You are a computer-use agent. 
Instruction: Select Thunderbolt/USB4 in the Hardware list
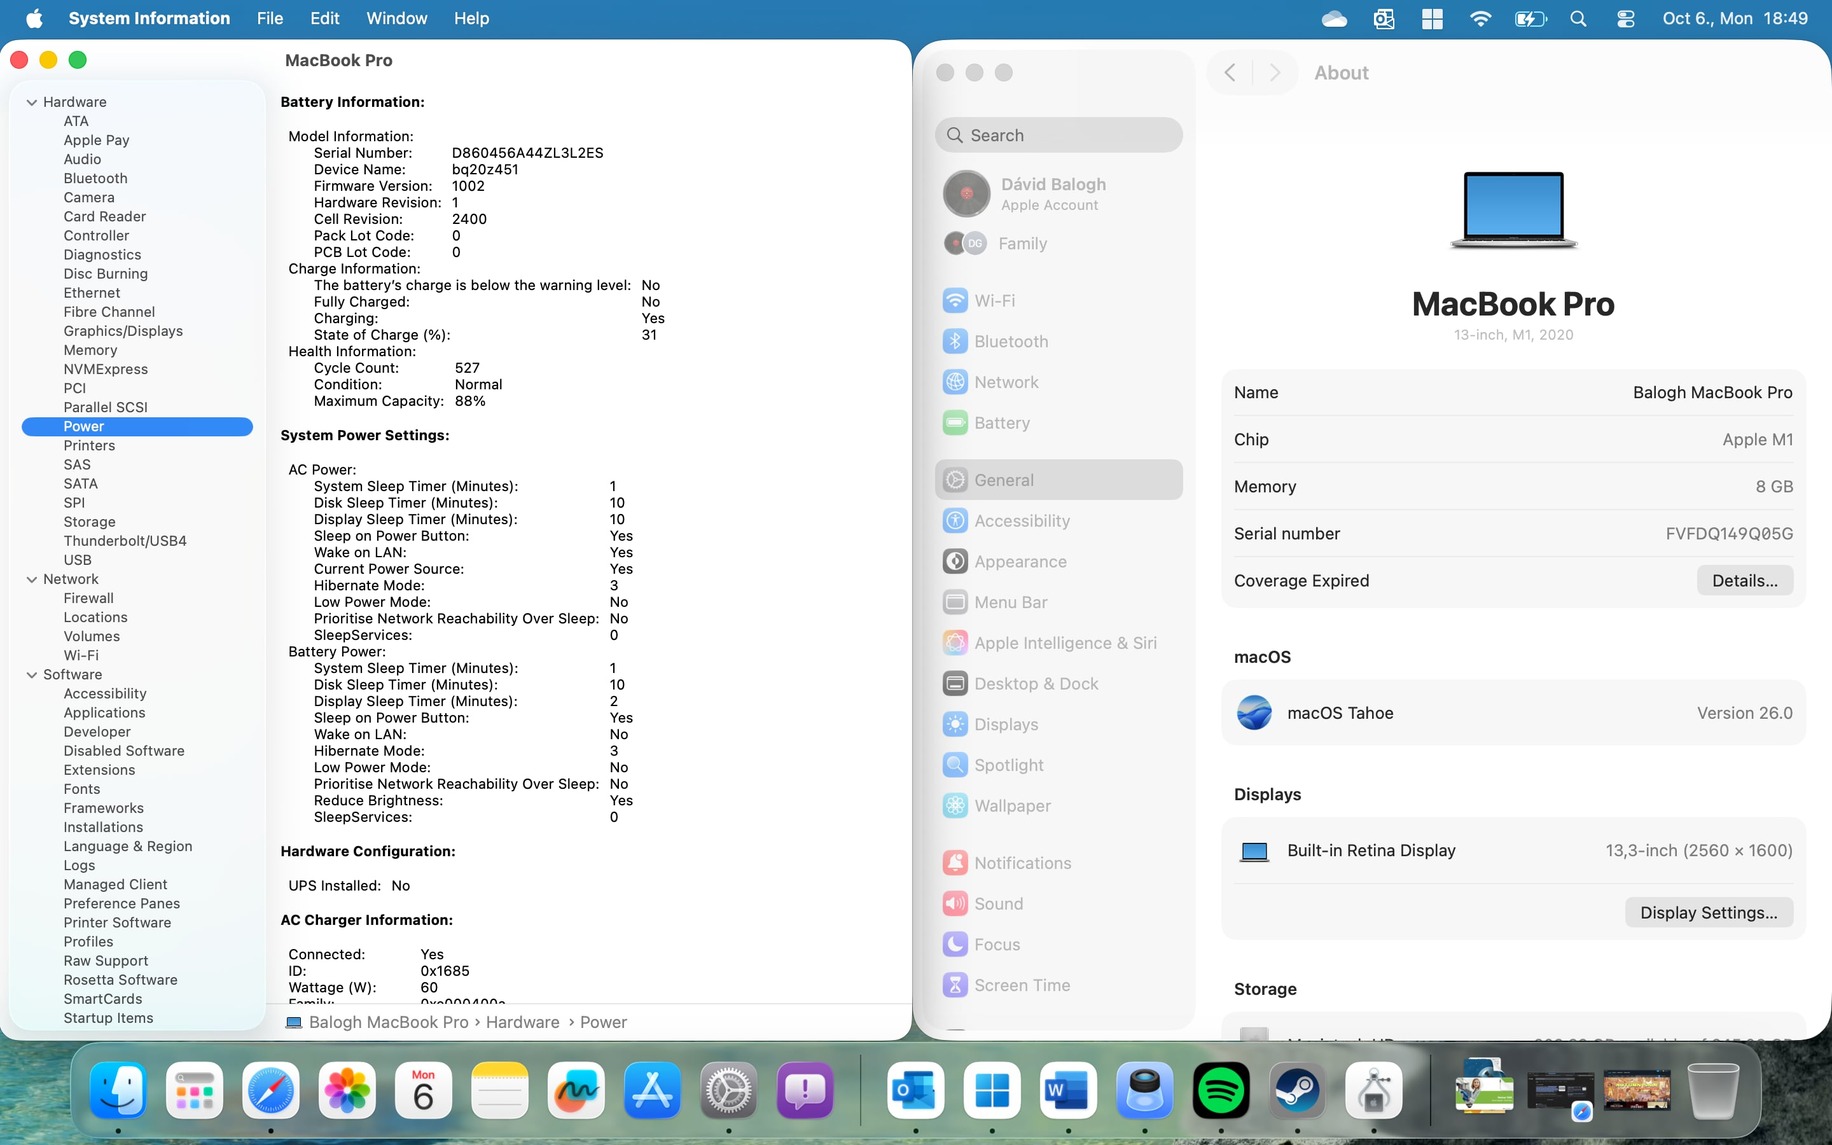[x=125, y=542]
